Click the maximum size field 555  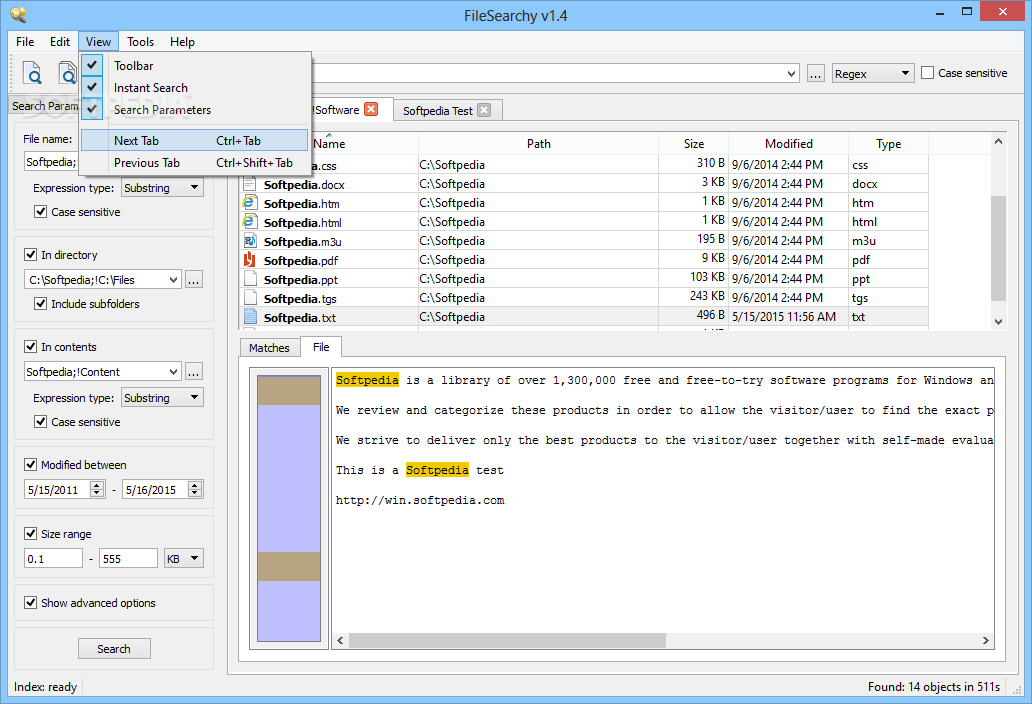pos(128,559)
